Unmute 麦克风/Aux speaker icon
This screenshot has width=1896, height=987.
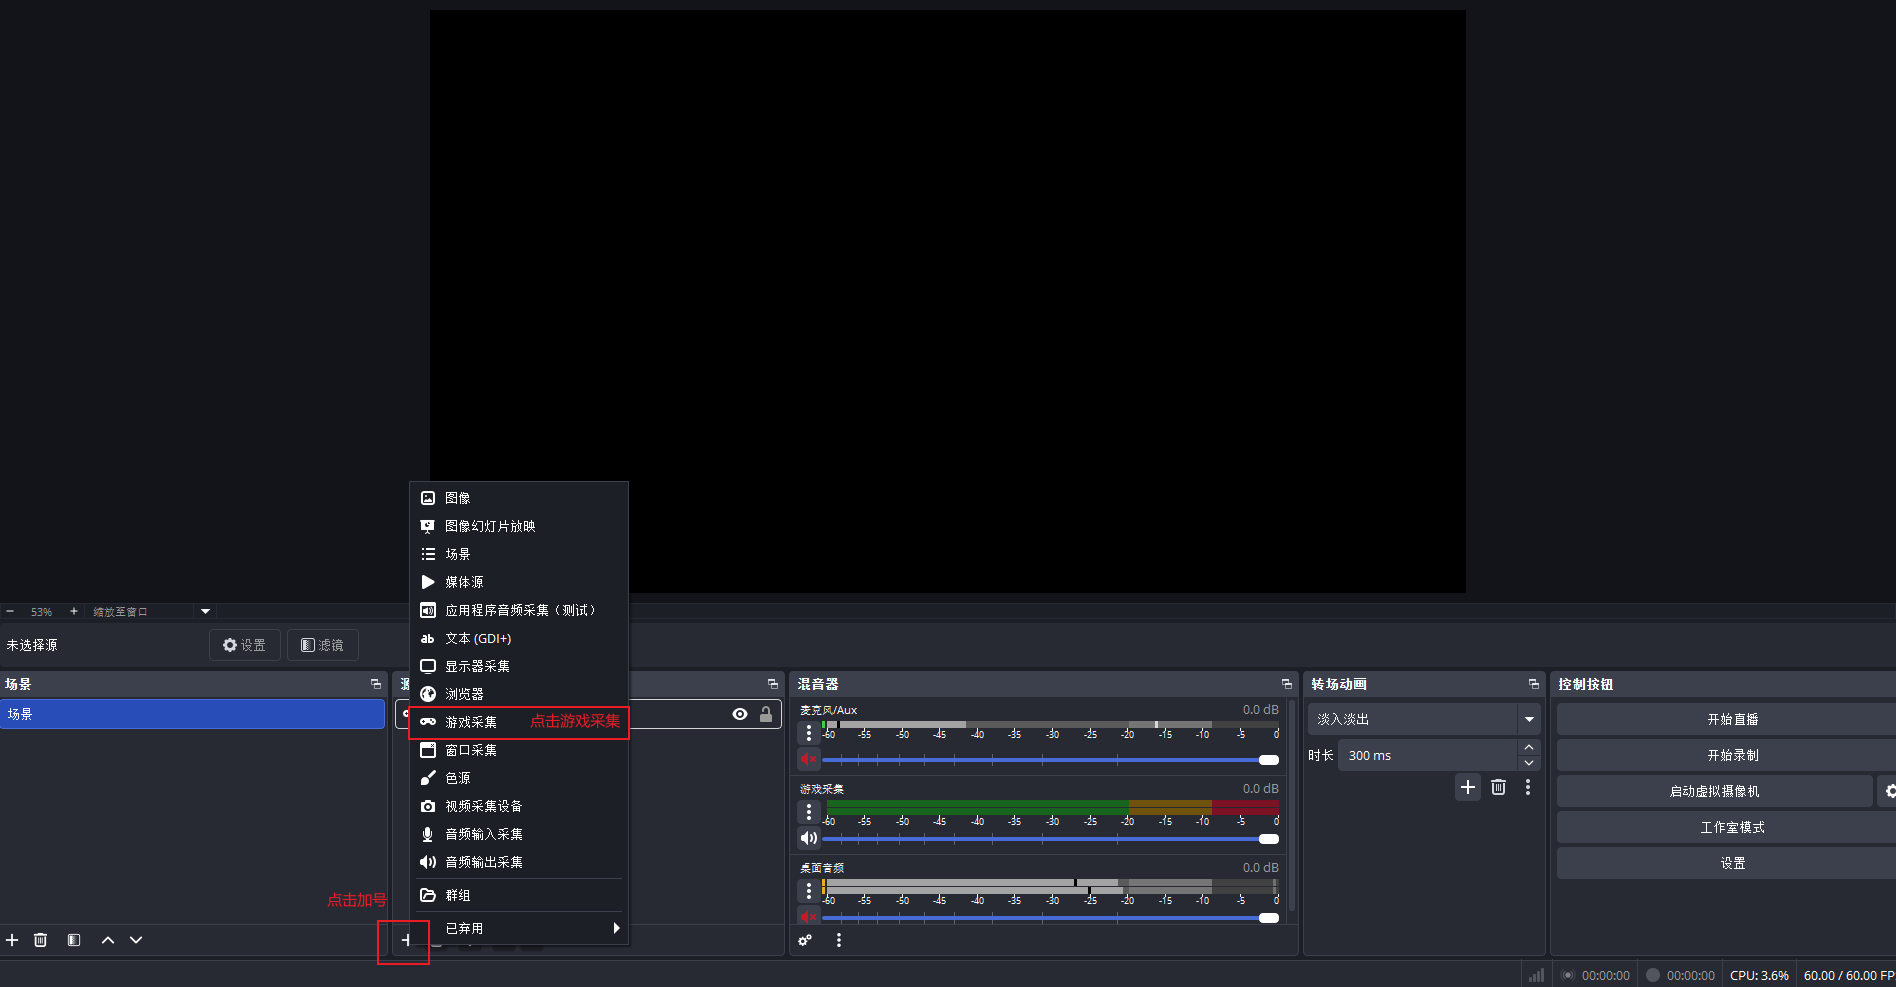pyautogui.click(x=809, y=759)
